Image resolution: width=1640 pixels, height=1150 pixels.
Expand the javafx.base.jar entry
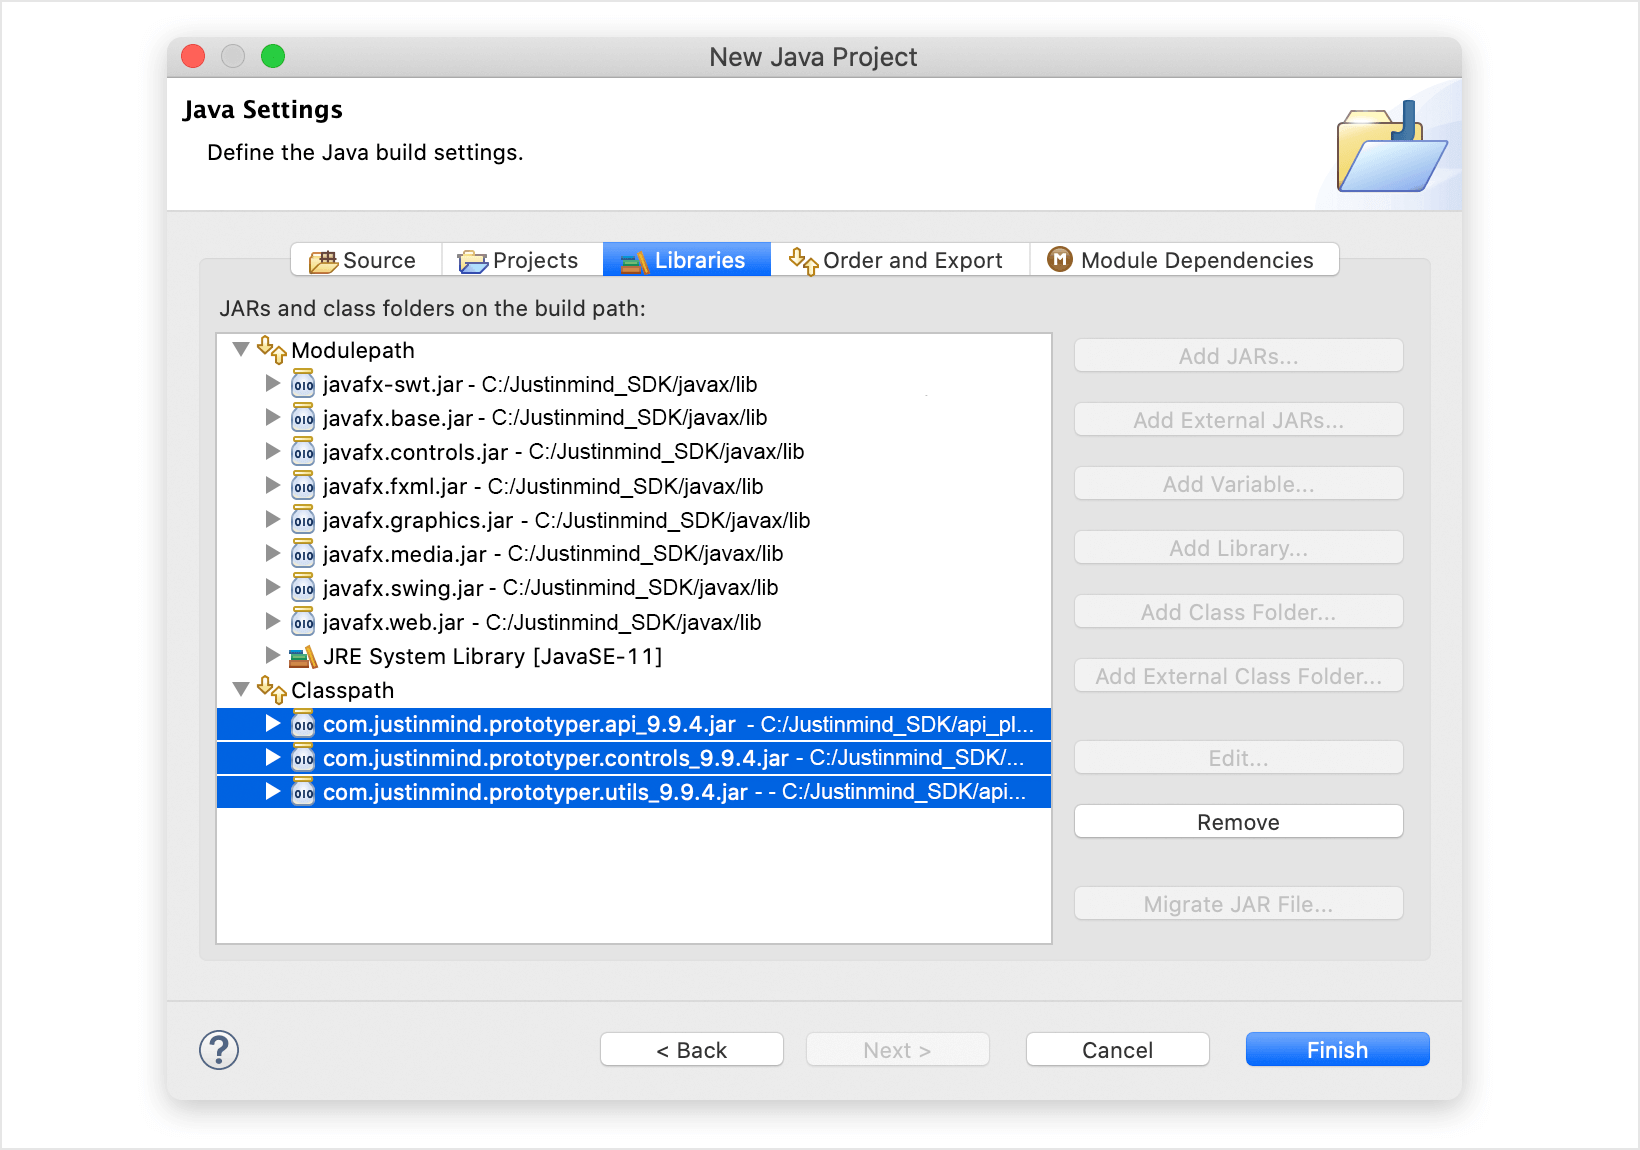tap(272, 417)
